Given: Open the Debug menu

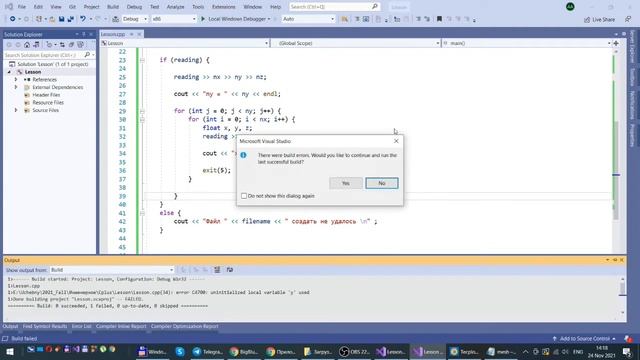Looking at the screenshot, I should point(134,7).
